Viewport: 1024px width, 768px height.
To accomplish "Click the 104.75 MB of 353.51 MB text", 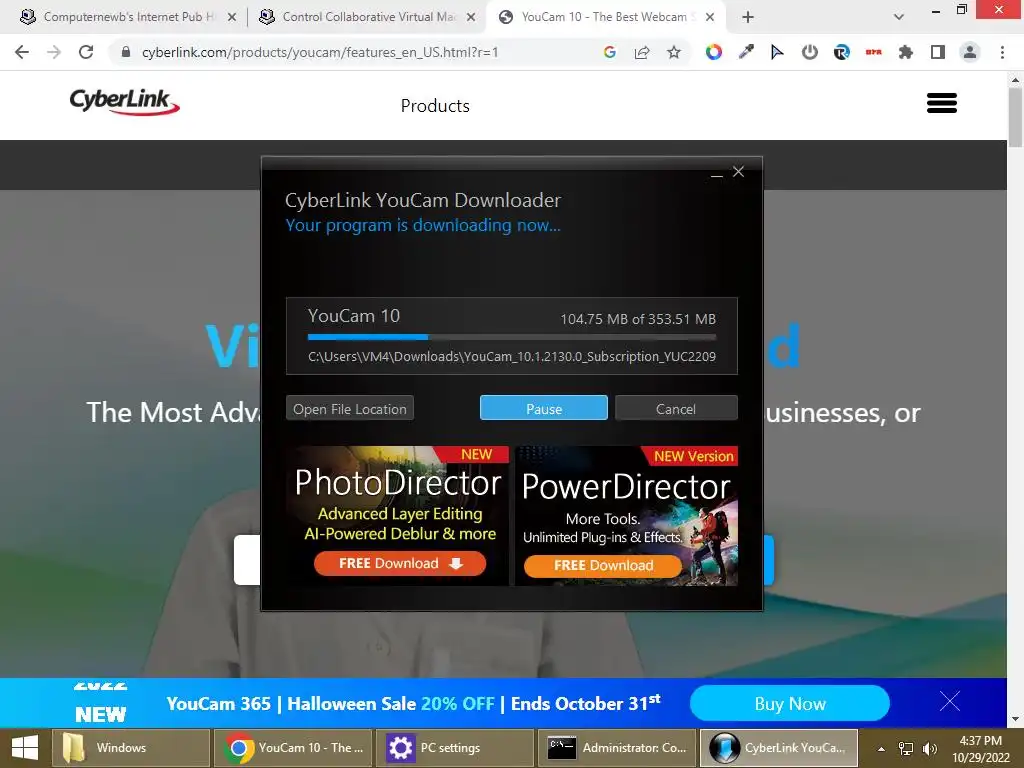I will tap(638, 319).
